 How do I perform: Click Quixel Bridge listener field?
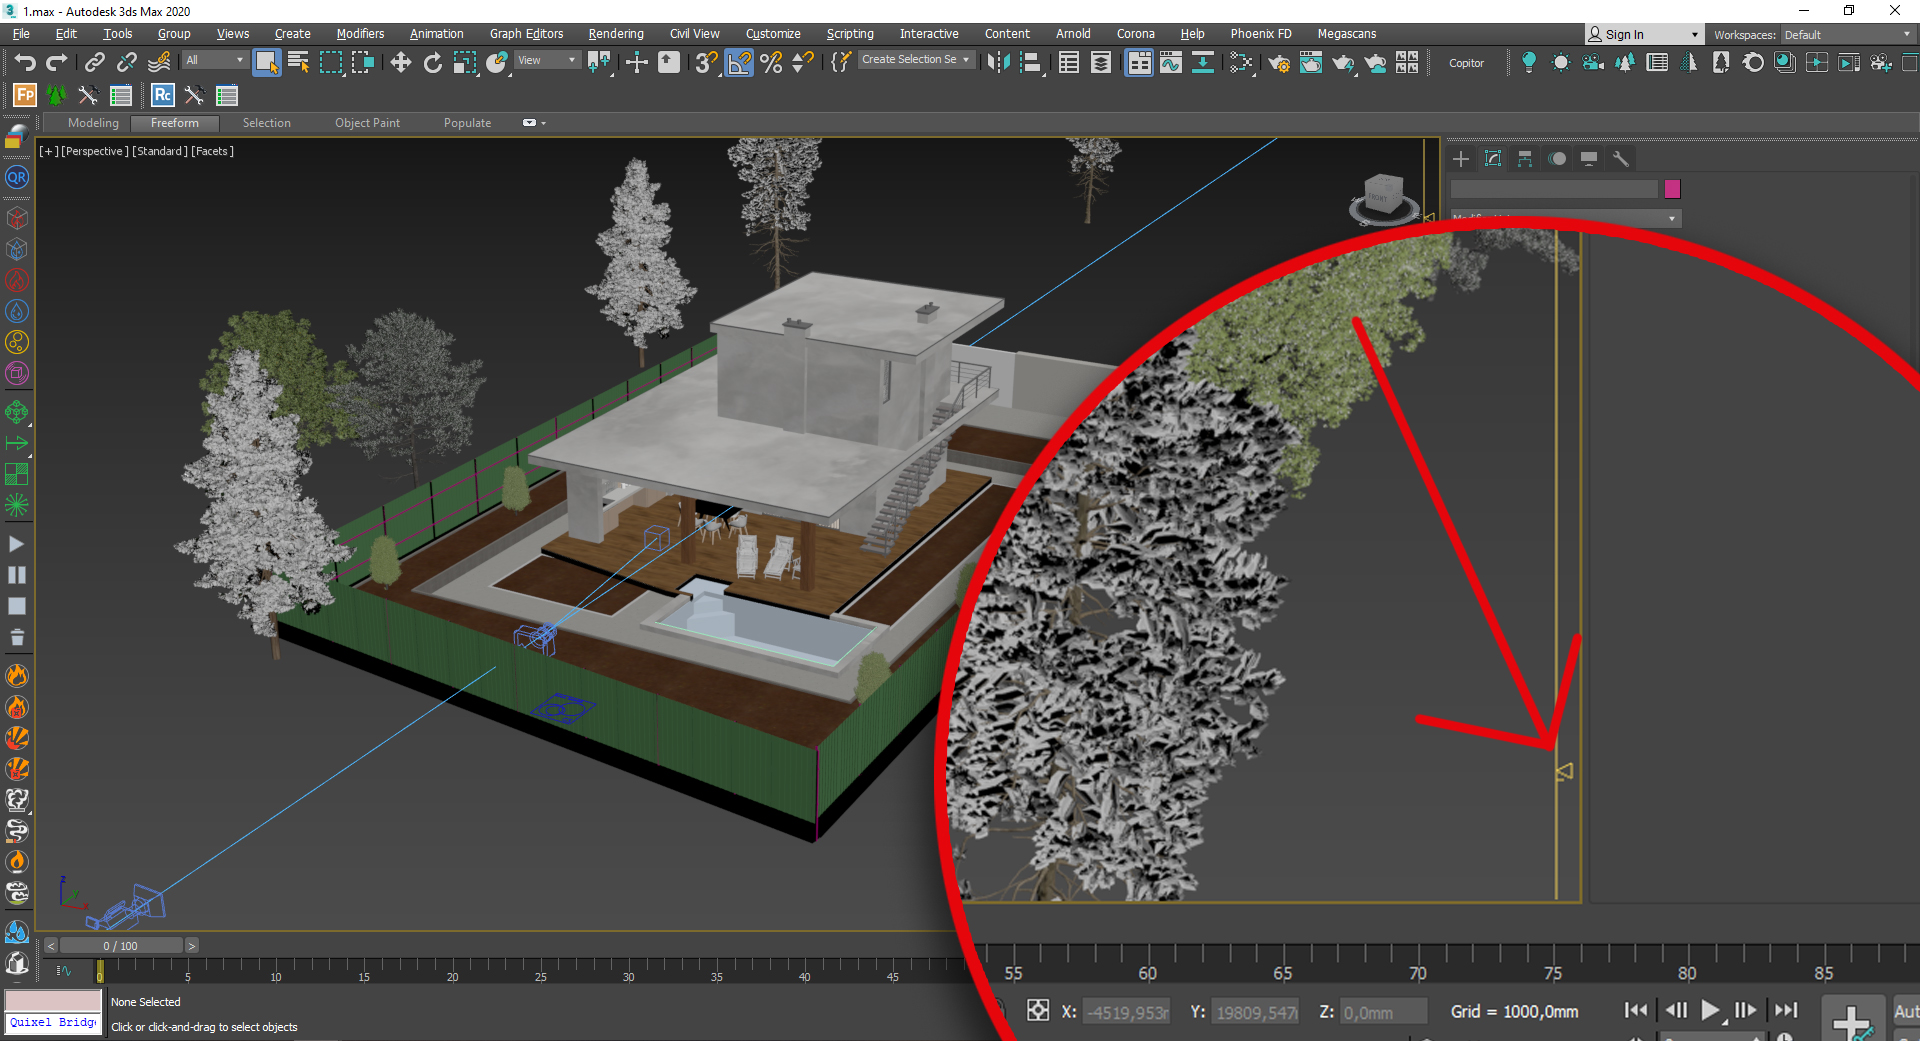[x=53, y=1023]
